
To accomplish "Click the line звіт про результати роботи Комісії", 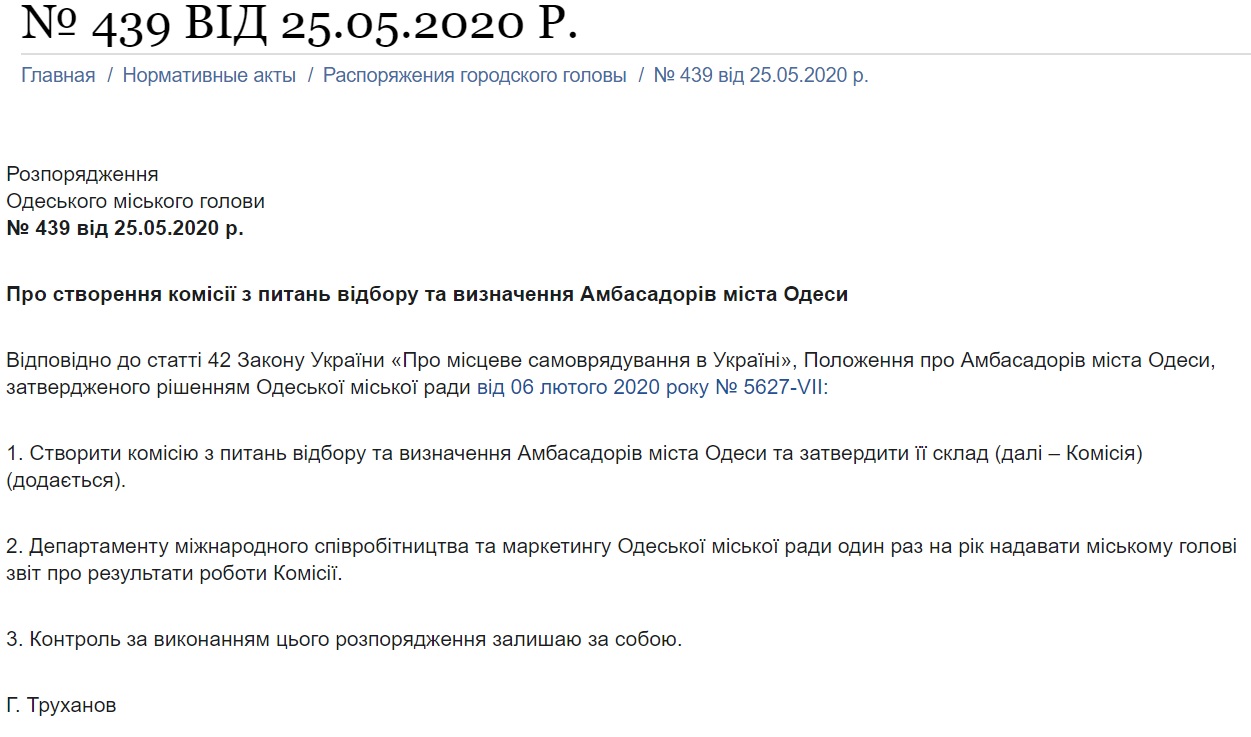I will pyautogui.click(x=174, y=574).
